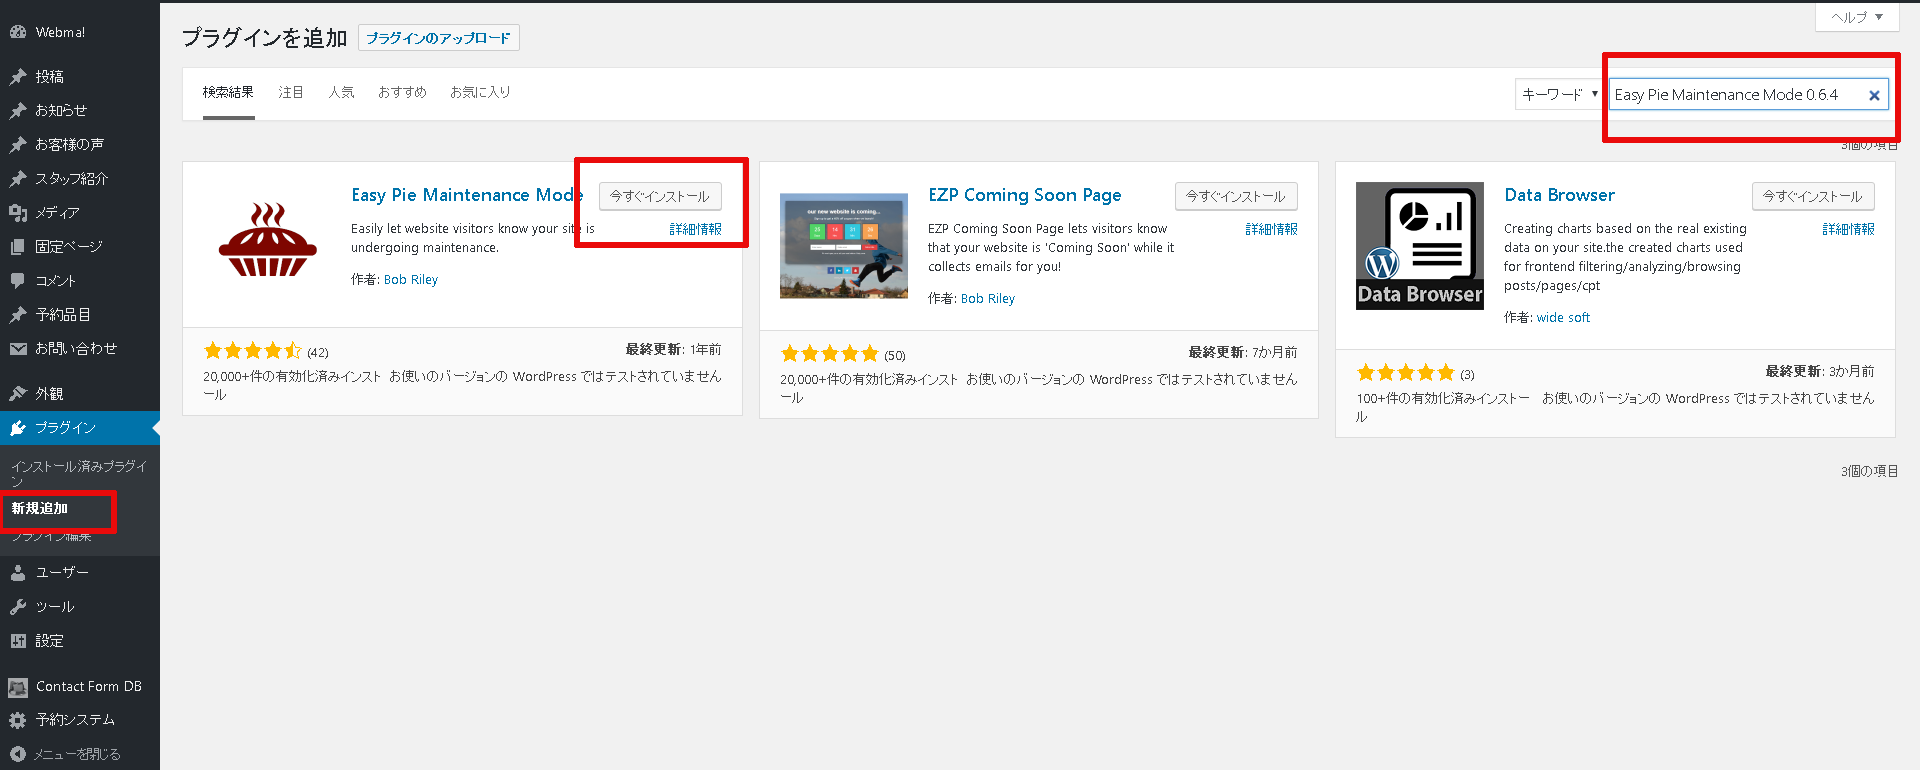Click the 予約品目 pin icon

click(17, 315)
